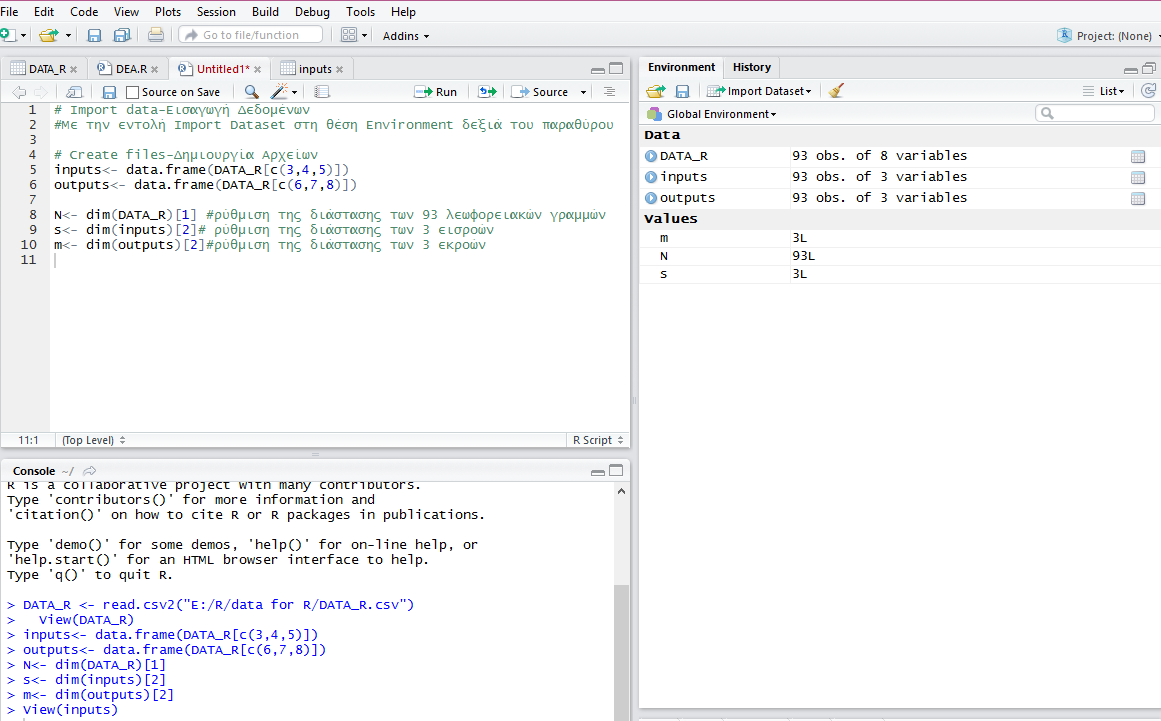This screenshot has width=1161, height=721.
Task: Open find and replace magnifier in the editor
Action: tap(252, 92)
